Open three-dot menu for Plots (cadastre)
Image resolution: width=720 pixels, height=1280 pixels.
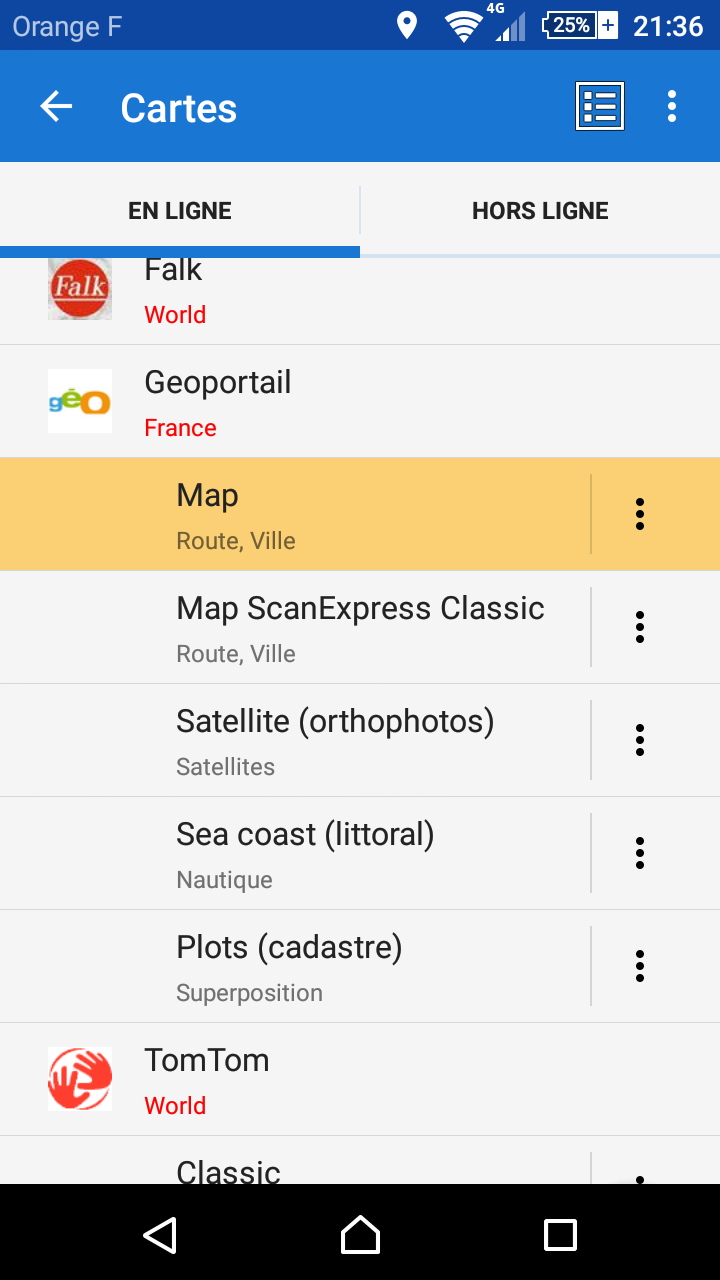coord(640,966)
